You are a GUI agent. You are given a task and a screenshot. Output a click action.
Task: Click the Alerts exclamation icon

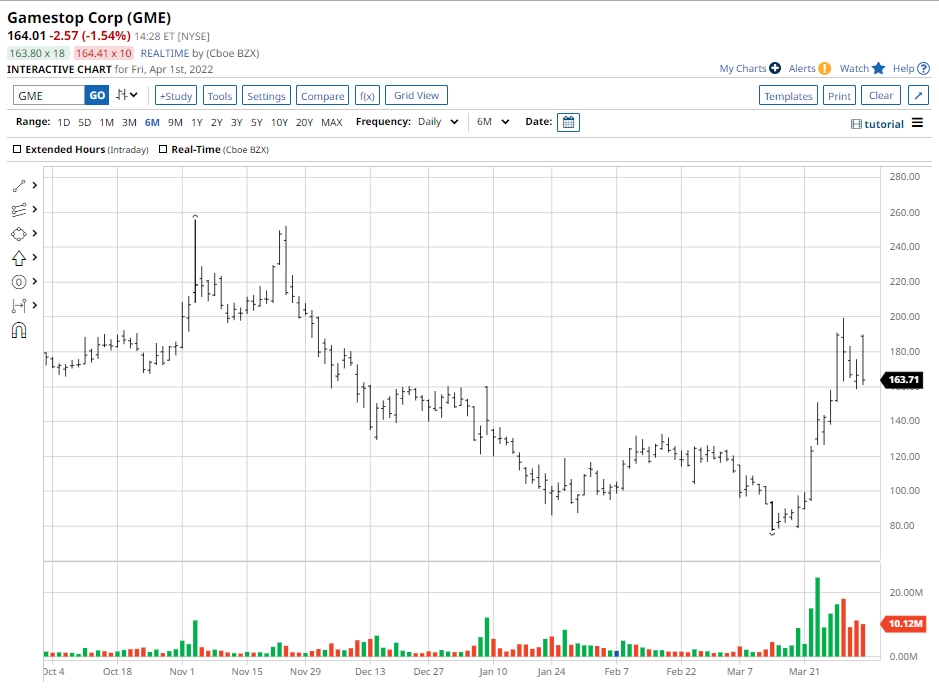(x=825, y=68)
